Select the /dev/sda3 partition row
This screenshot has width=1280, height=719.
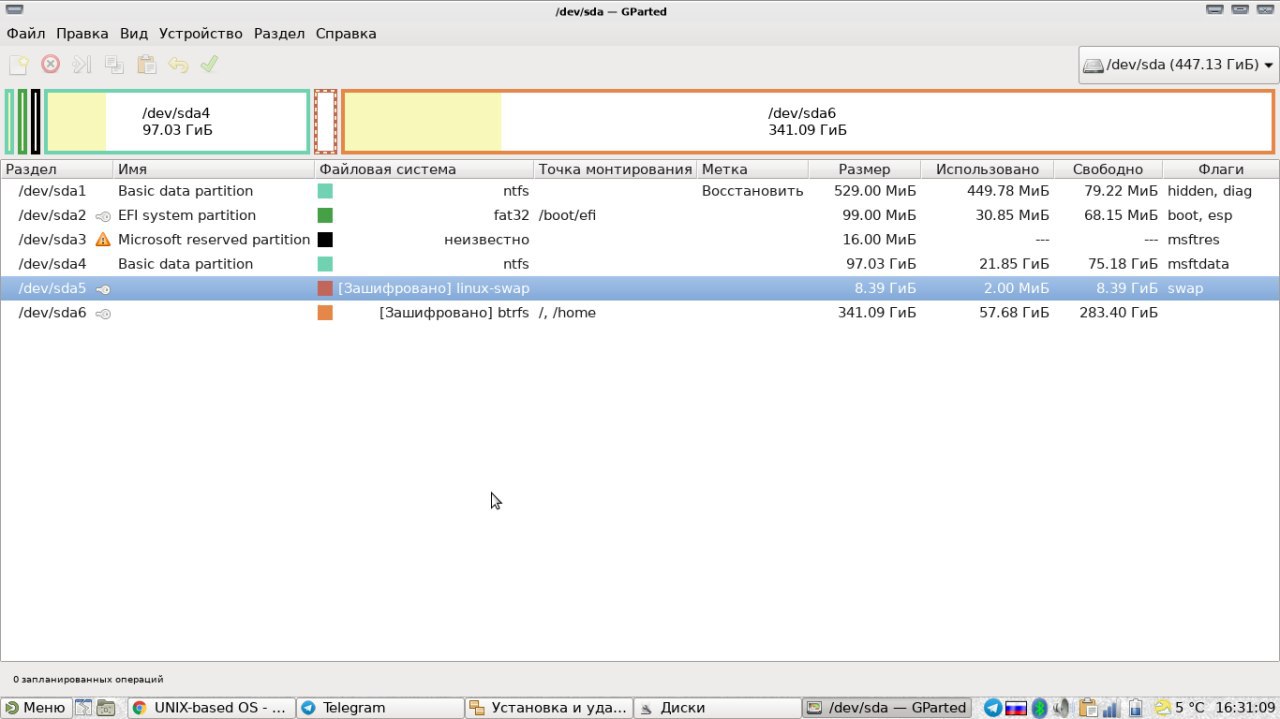640,240
